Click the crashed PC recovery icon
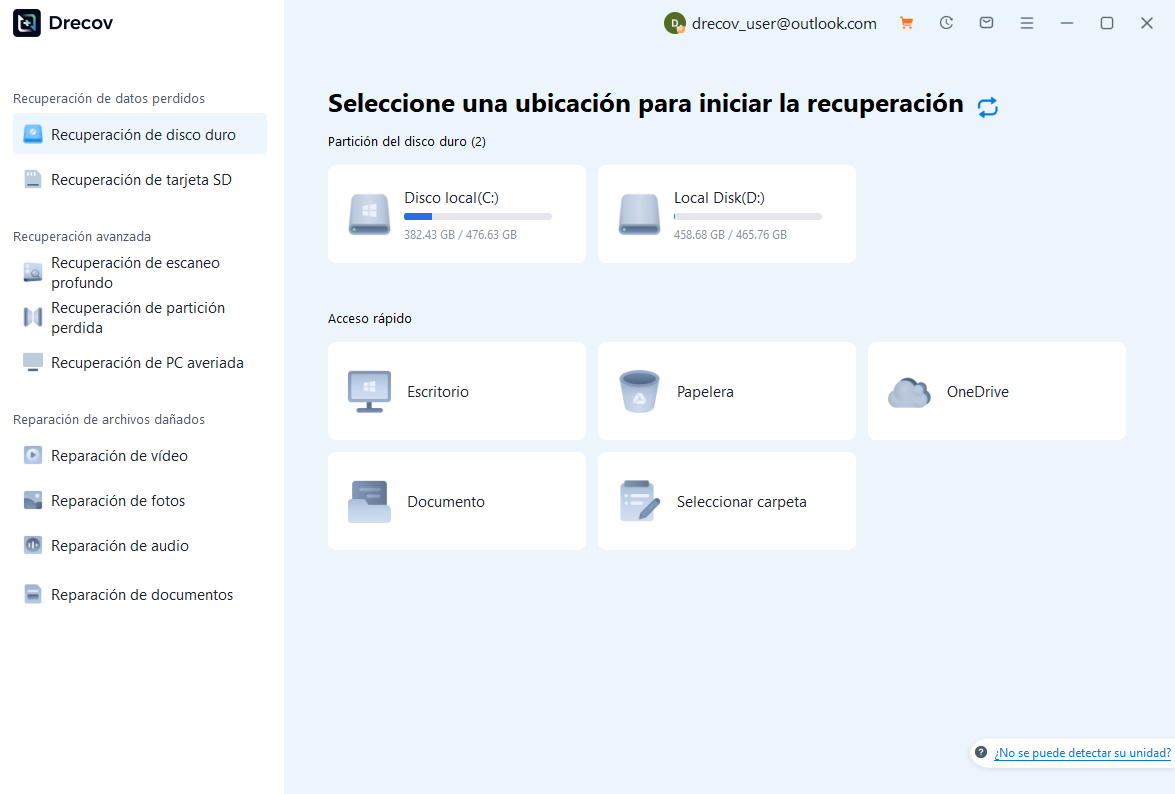 33,363
